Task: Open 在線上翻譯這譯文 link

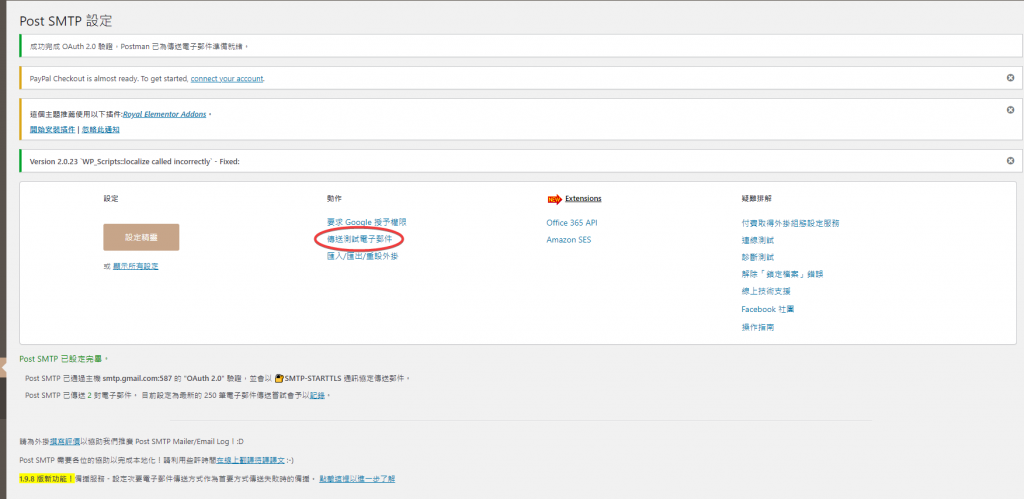Action: pyautogui.click(x=251, y=460)
